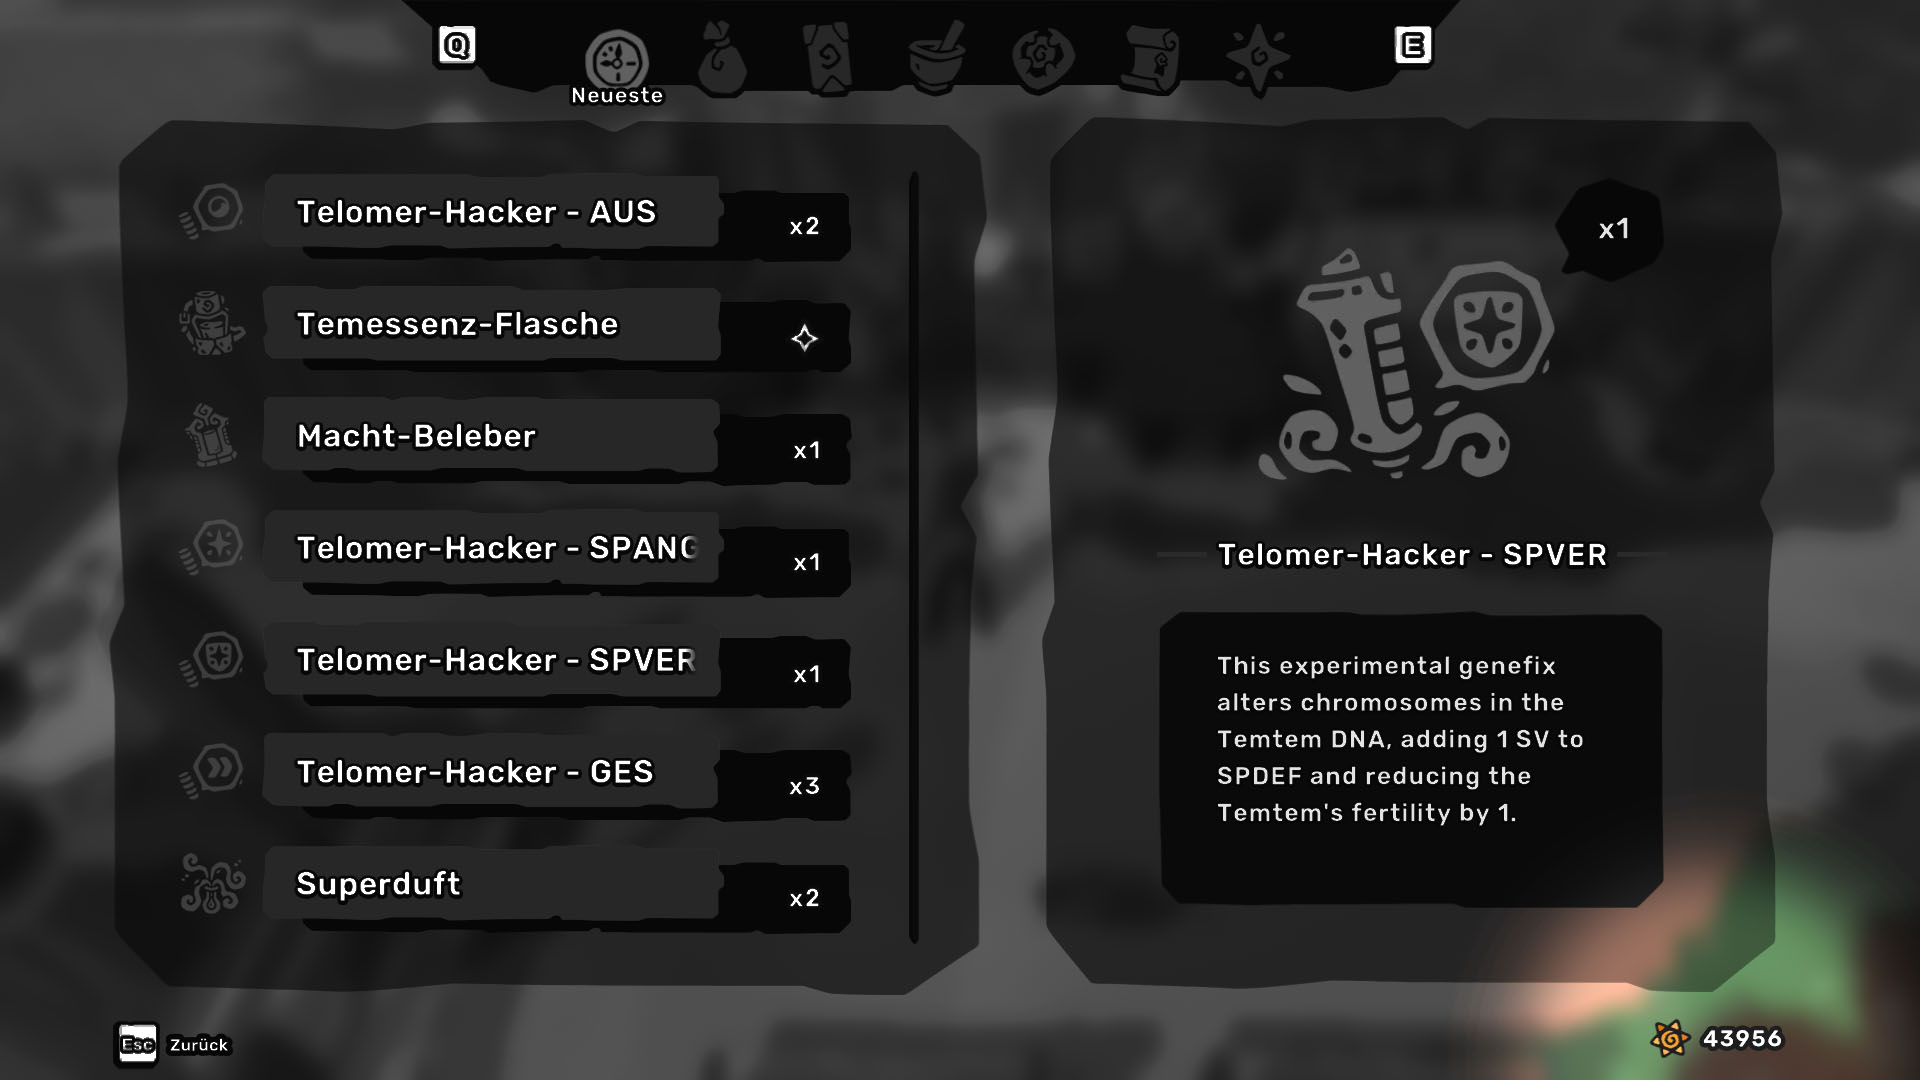Click the Pansun currency icon
1920x1080 pixels.
[1670, 1039]
